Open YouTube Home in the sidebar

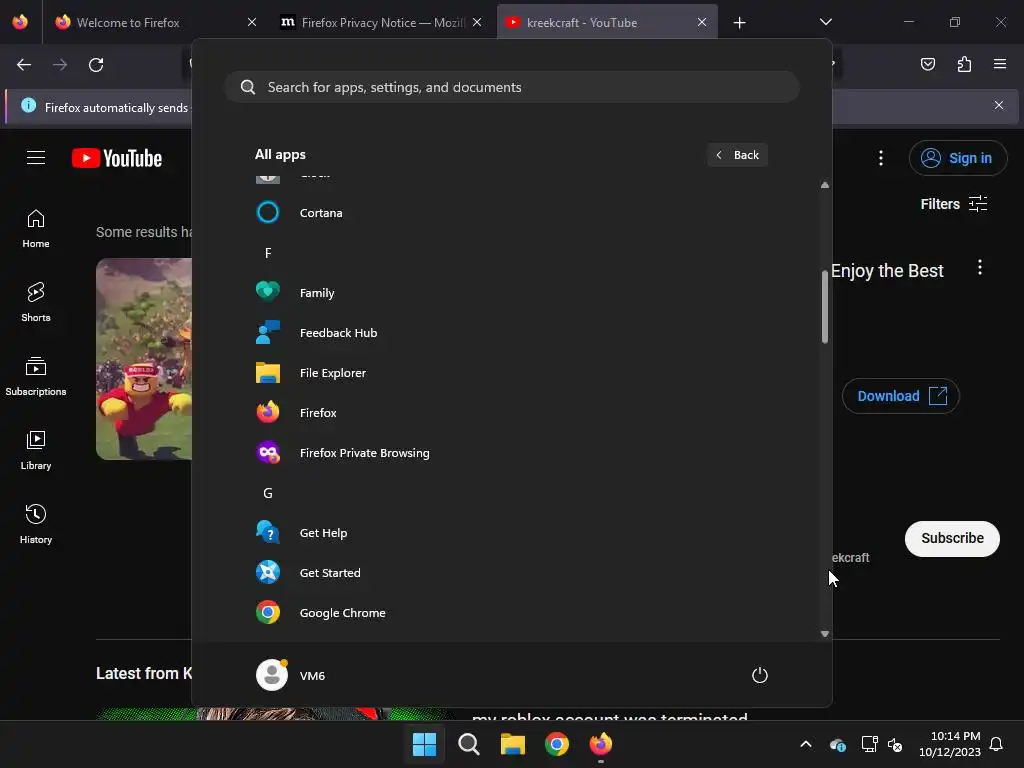coord(36,229)
